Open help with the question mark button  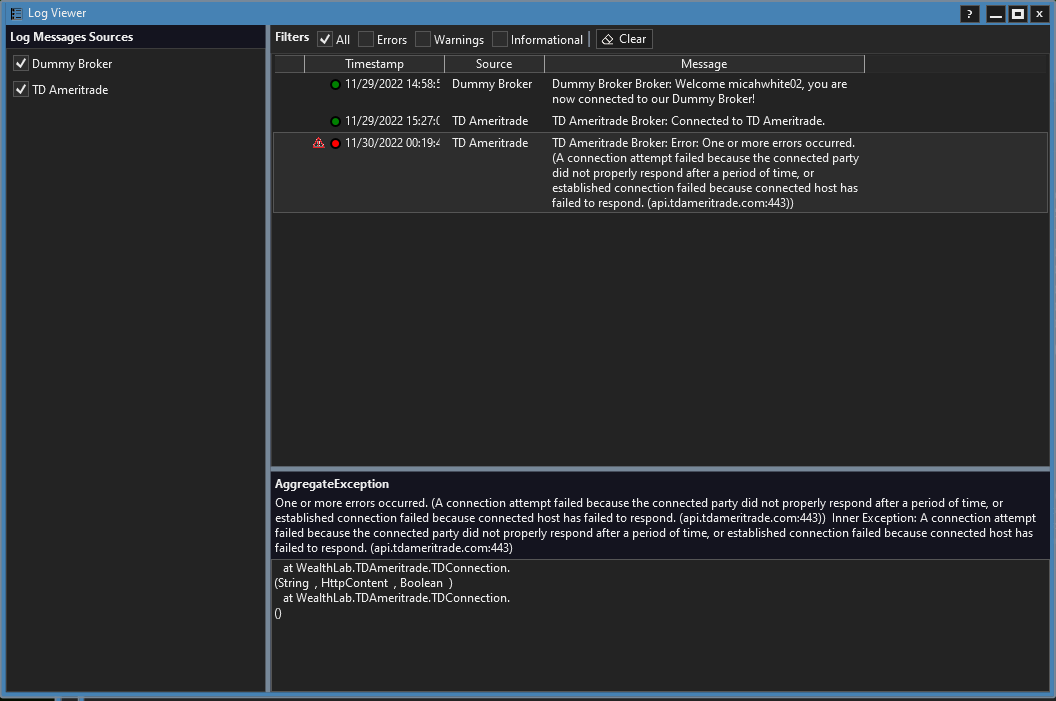point(969,14)
